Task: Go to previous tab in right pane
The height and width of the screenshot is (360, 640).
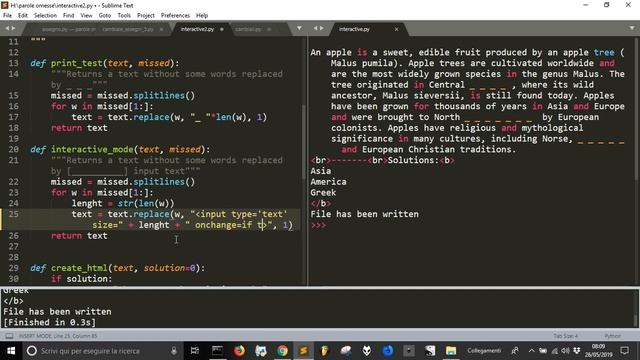Action: point(315,28)
